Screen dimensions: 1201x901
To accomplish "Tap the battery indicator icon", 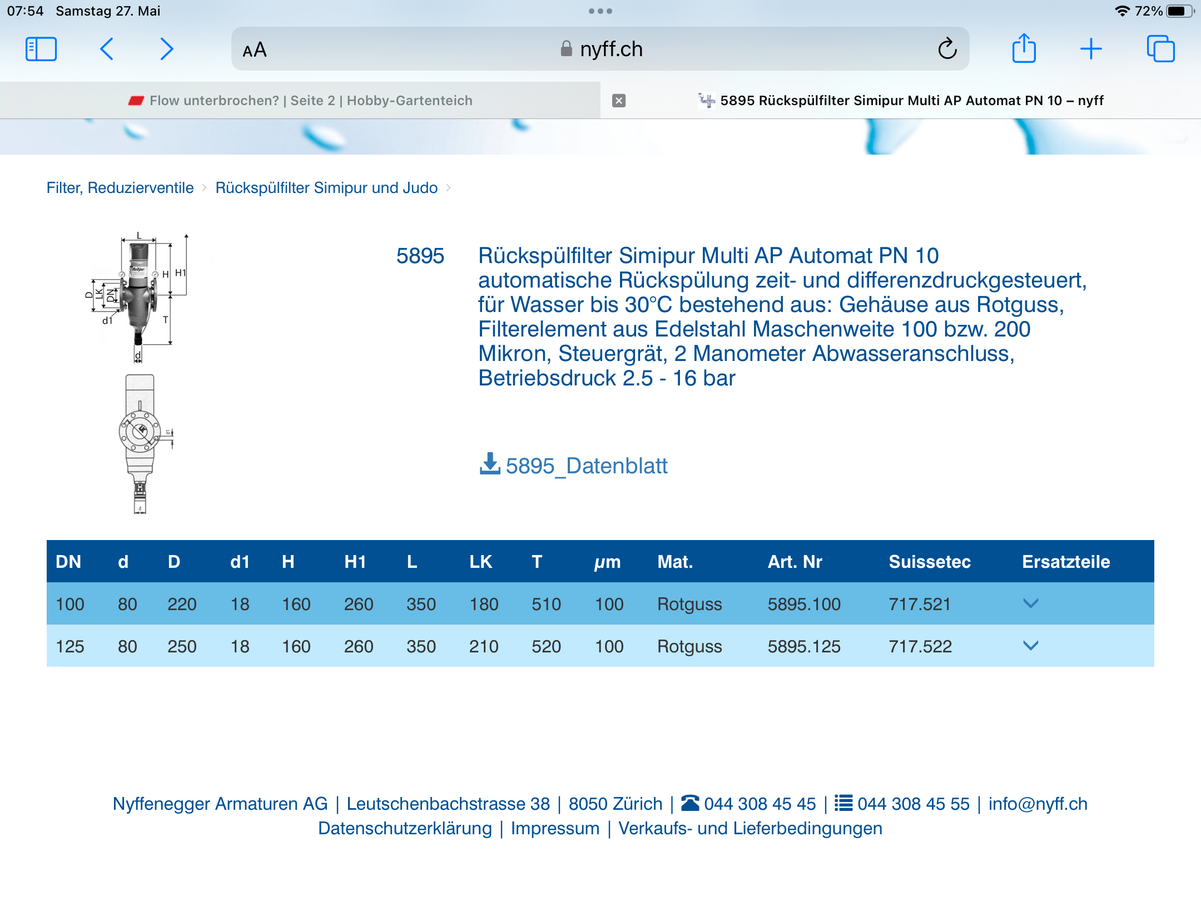I will (1179, 11).
